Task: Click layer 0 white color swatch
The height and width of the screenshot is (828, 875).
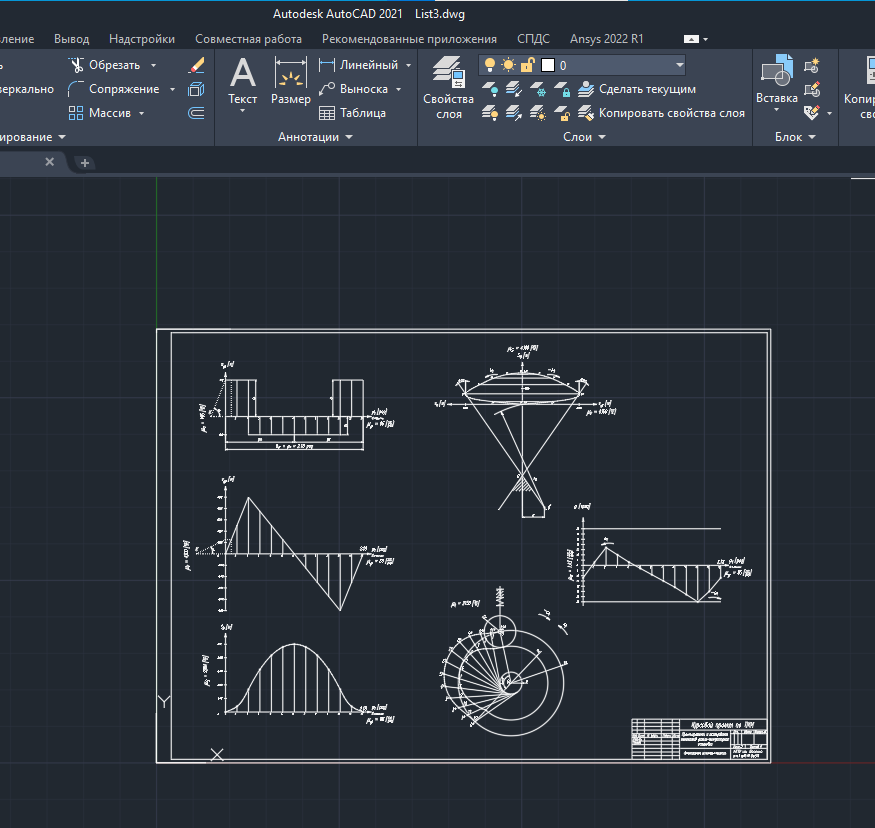Action: [547, 65]
